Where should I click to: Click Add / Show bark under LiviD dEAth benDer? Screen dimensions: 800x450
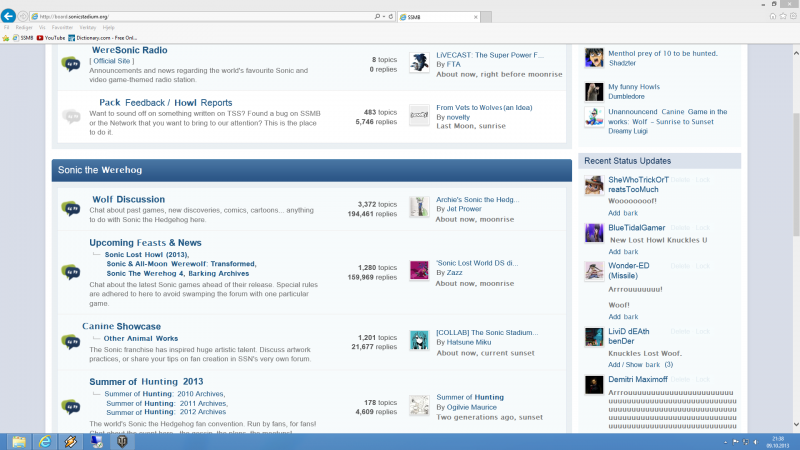(640, 365)
